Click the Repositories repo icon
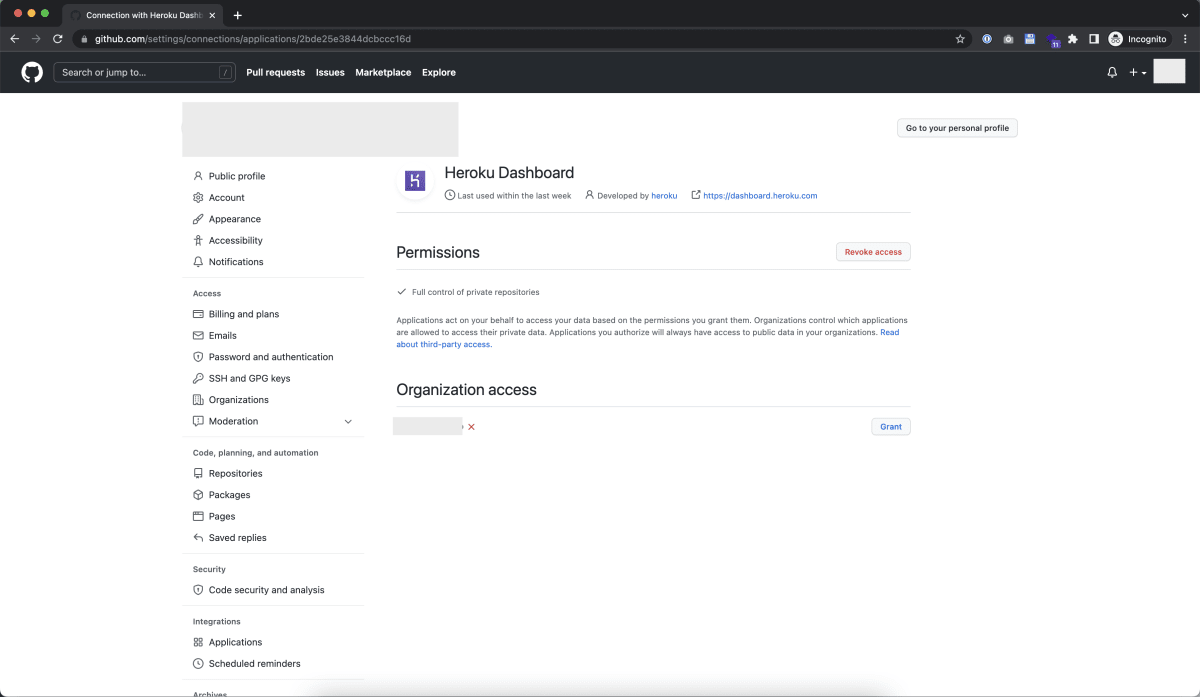The height and width of the screenshot is (697, 1200). tap(198, 474)
